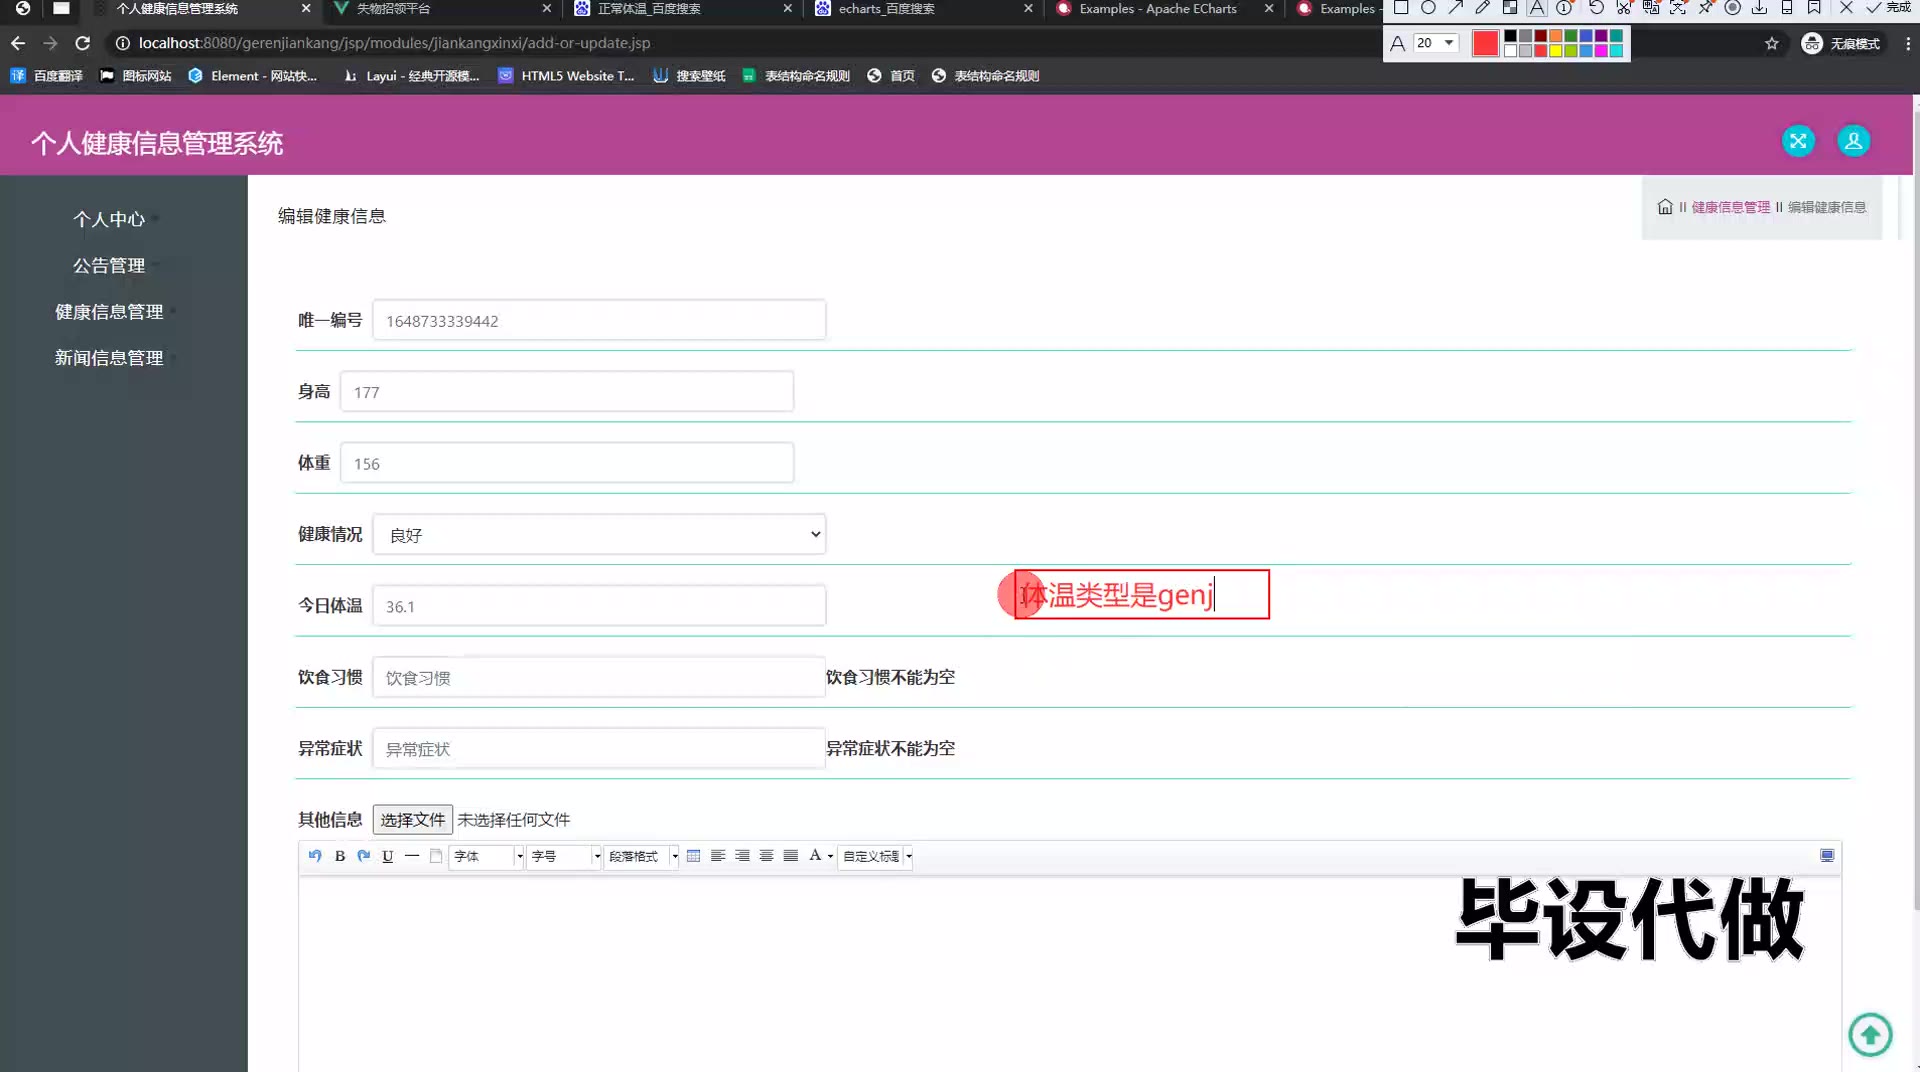Toggle underline in editor toolbar
The width and height of the screenshot is (1920, 1072).
coord(388,856)
